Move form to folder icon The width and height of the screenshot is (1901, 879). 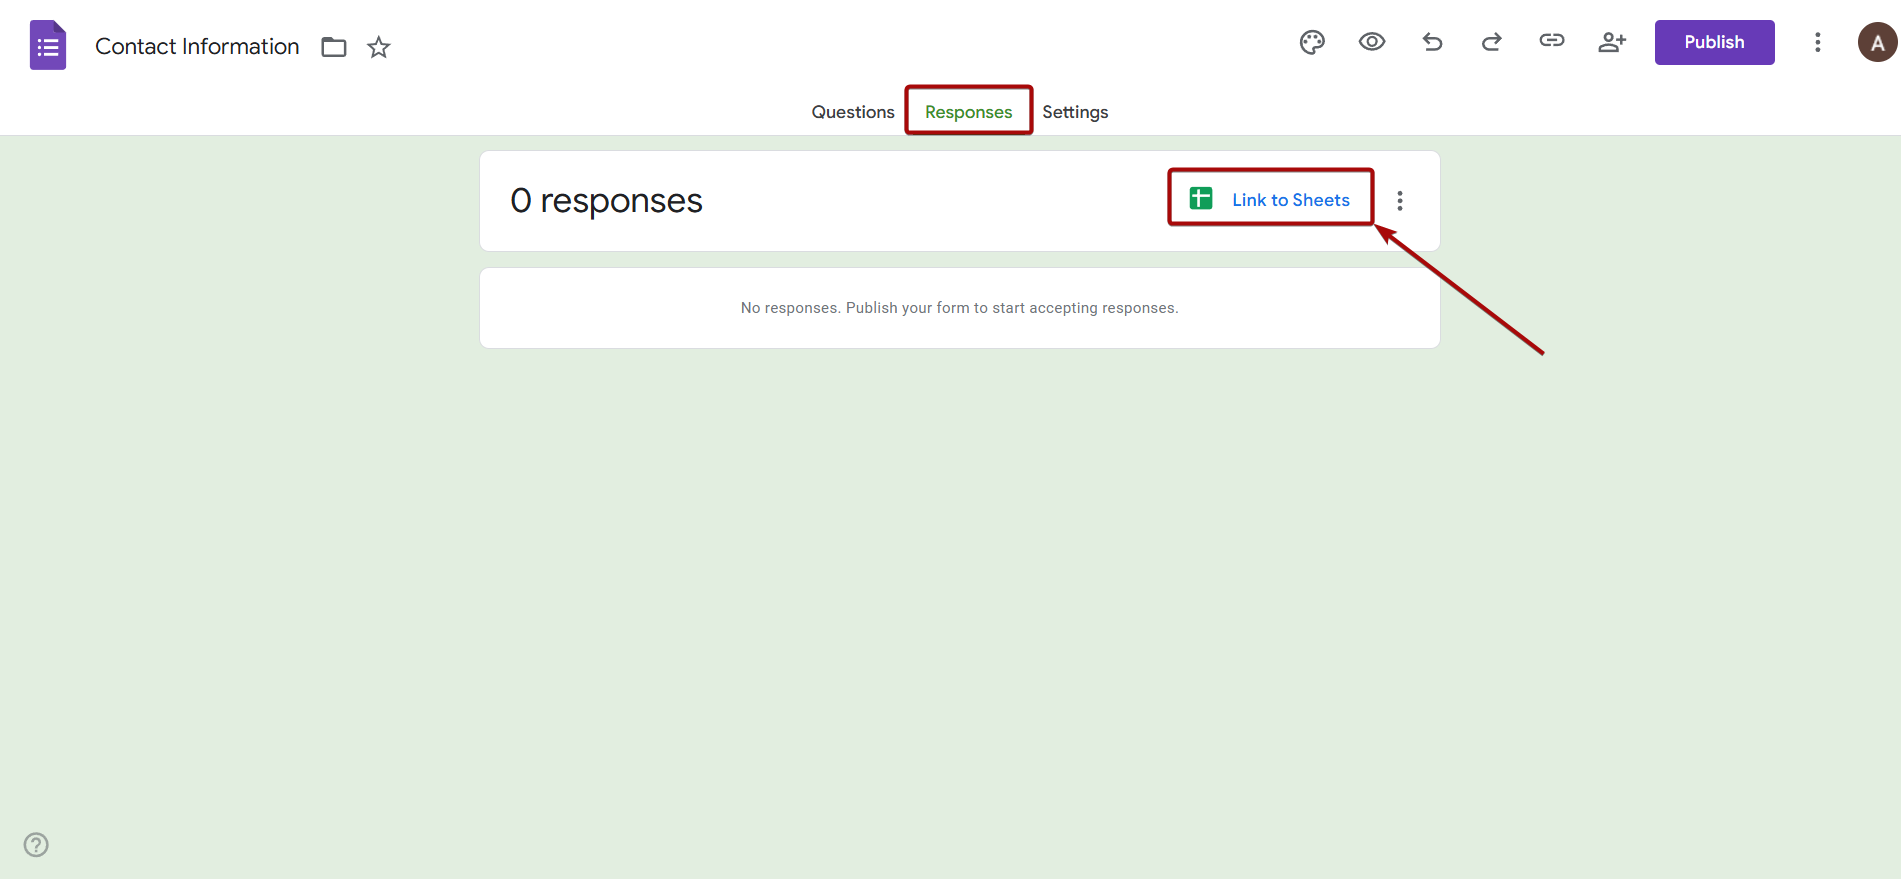[x=334, y=47]
